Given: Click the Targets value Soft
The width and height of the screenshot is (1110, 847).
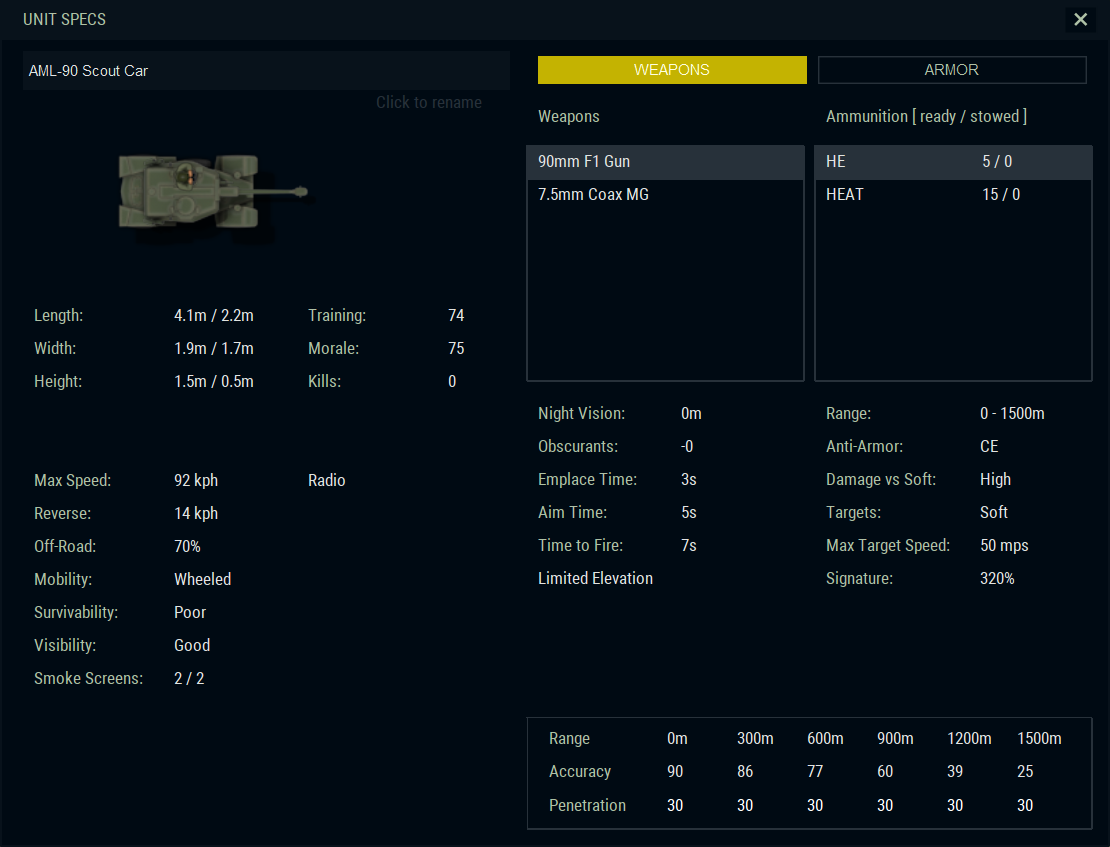Looking at the screenshot, I should [x=994, y=513].
